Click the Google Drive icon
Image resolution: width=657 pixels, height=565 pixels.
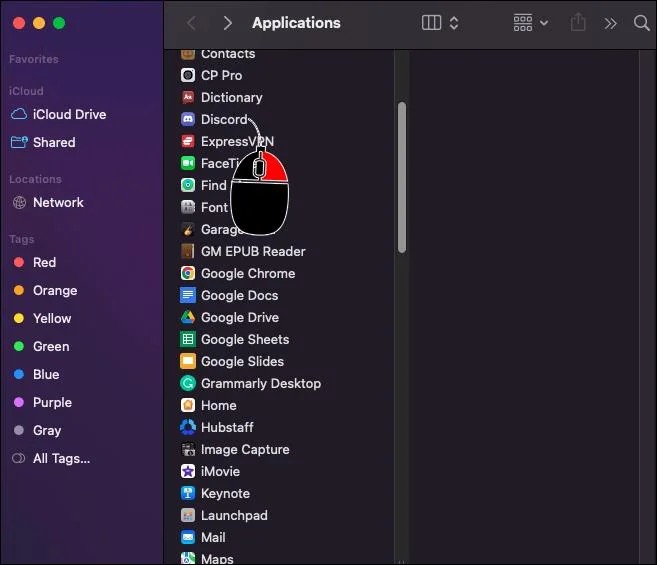point(187,317)
